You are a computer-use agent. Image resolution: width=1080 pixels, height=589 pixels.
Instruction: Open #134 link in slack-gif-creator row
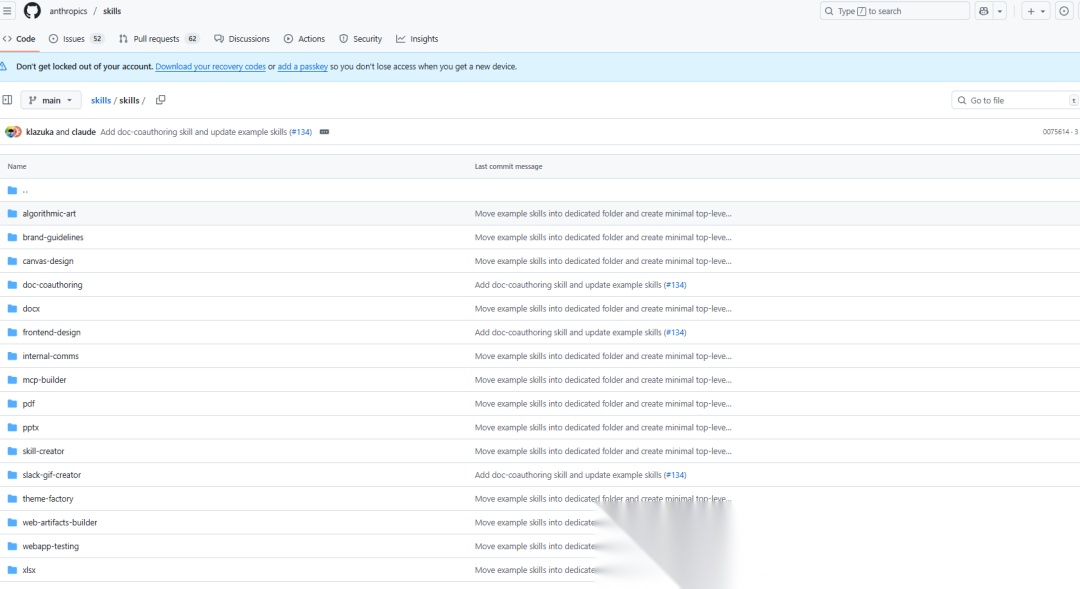click(675, 475)
